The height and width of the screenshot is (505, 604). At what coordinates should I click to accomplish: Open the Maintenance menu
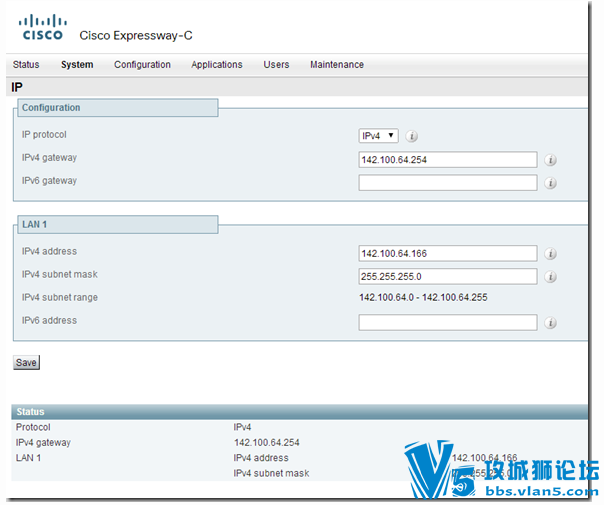click(337, 64)
